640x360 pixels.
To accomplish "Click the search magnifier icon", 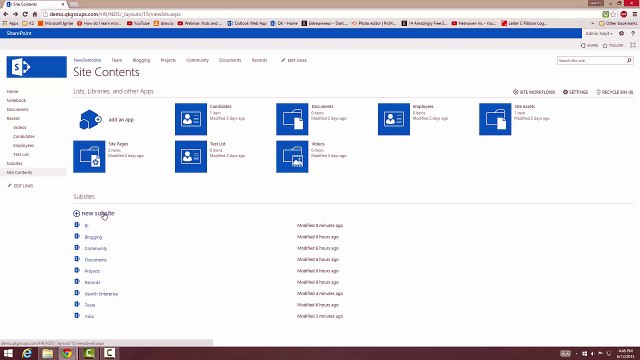I will (x=629, y=60).
